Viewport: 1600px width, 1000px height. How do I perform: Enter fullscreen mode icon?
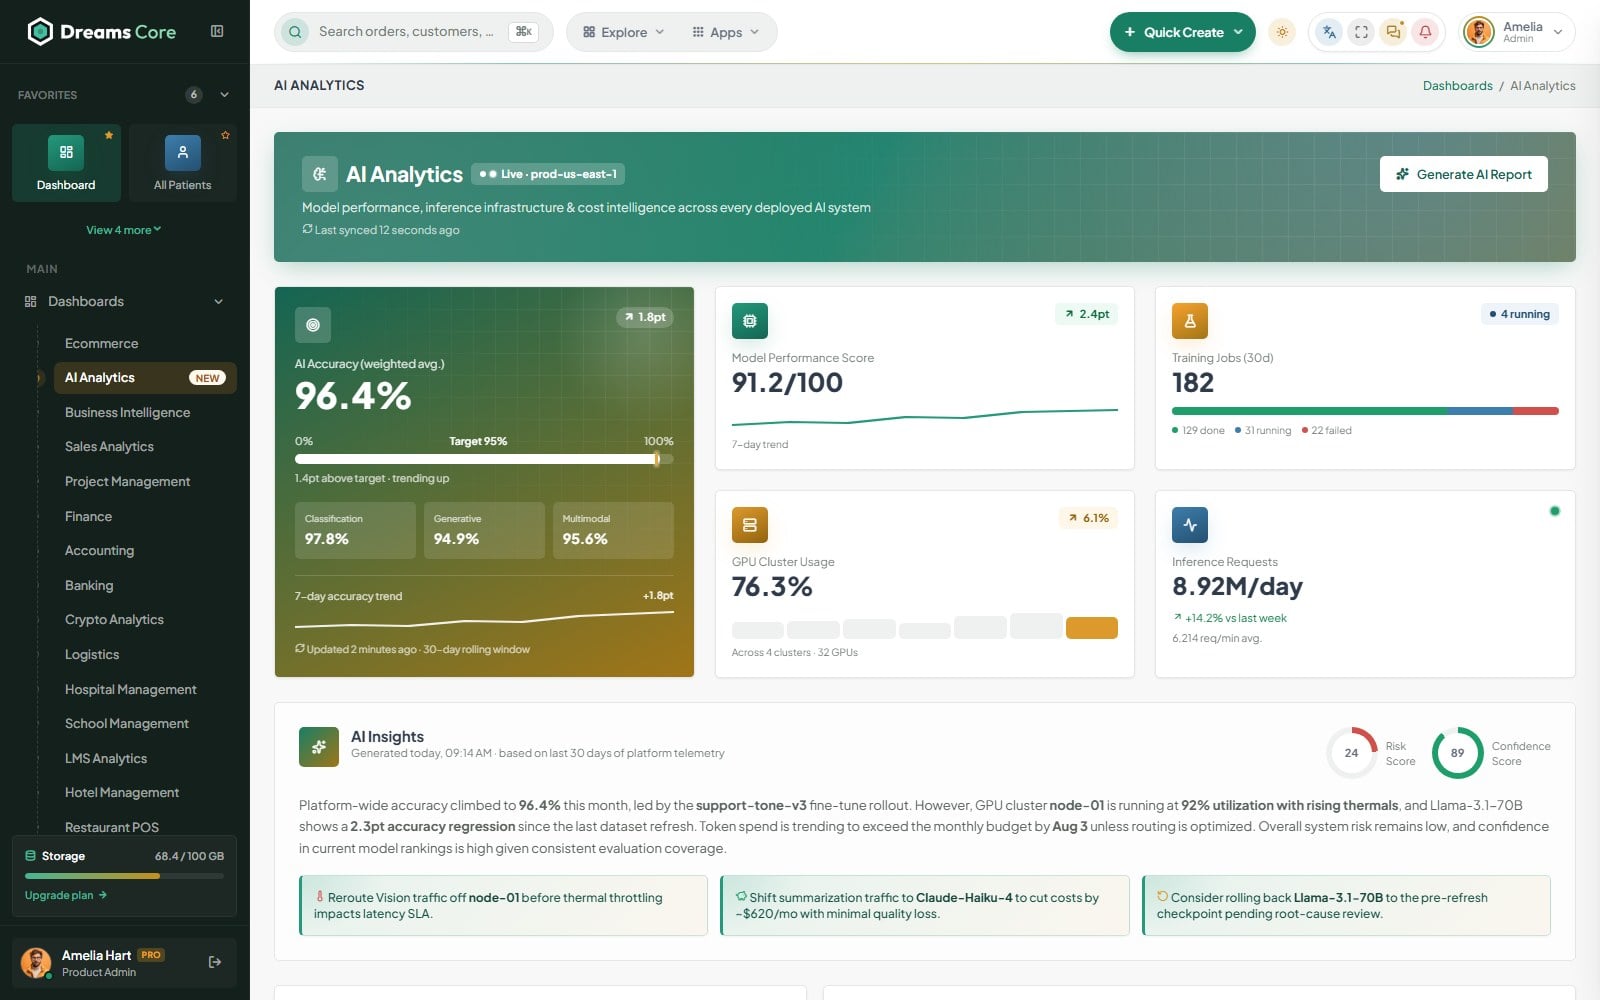tap(1361, 32)
